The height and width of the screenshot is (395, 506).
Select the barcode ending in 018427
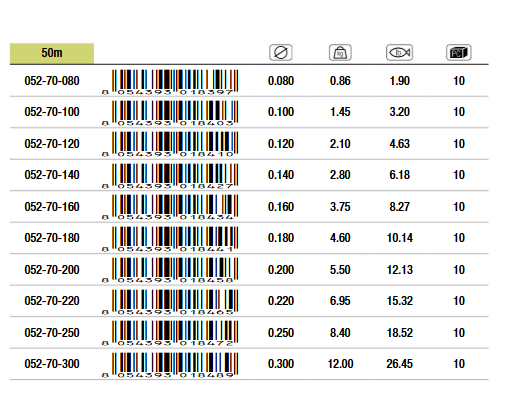pos(170,176)
